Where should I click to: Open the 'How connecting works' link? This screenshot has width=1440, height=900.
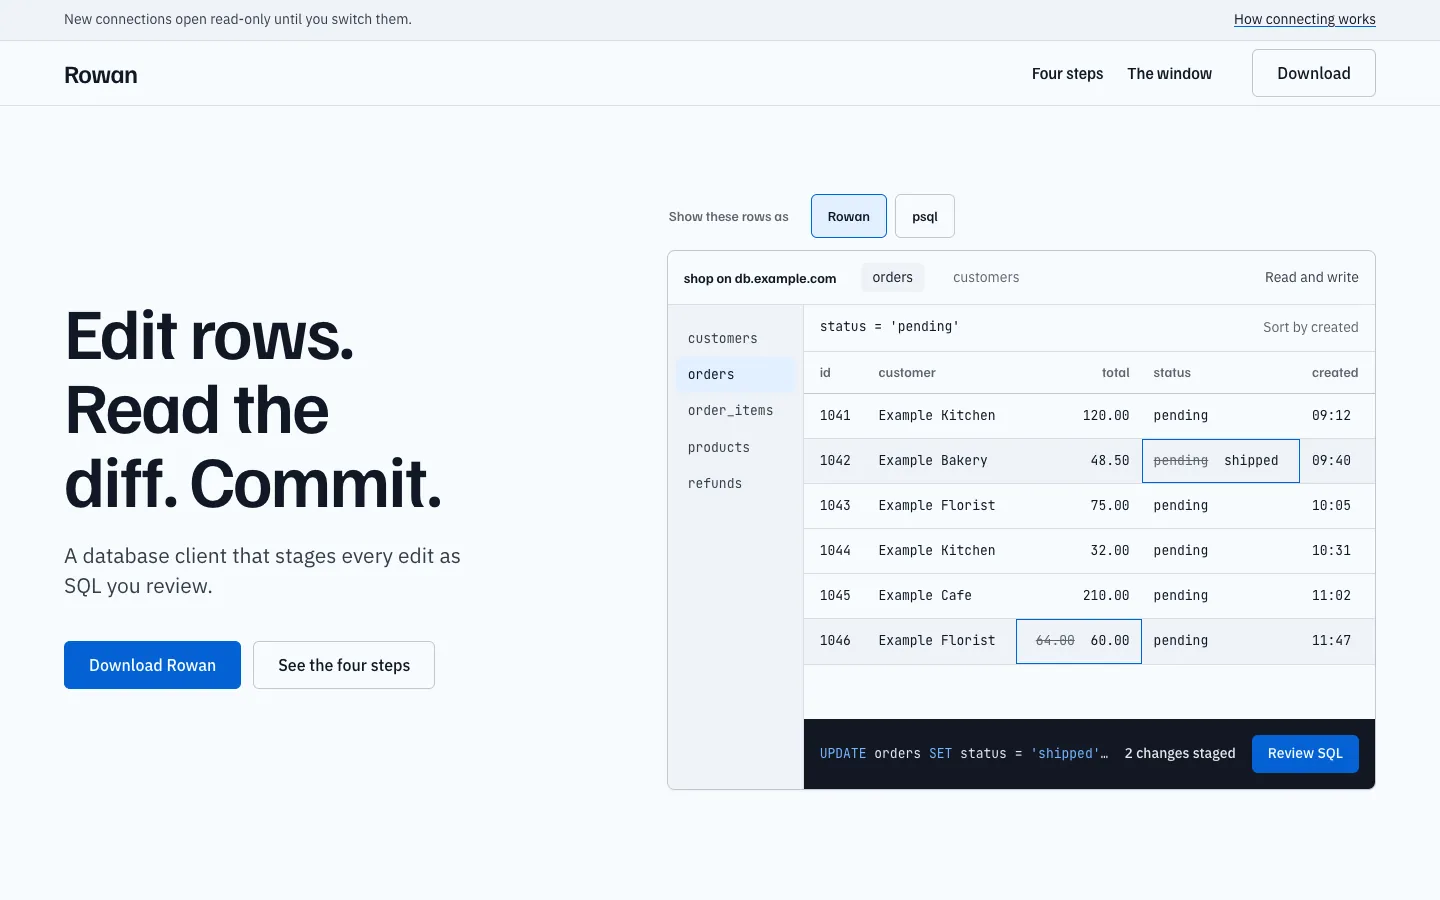(1304, 19)
